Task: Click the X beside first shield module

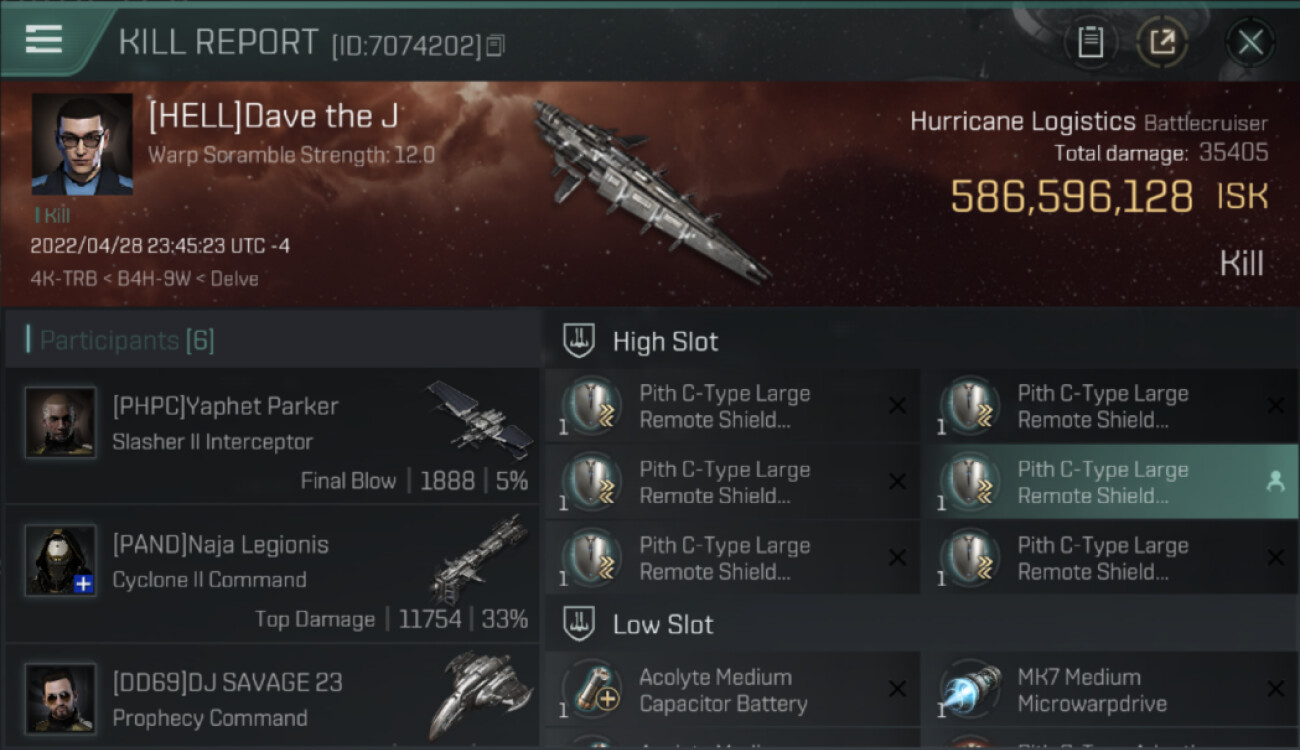Action: pos(897,406)
